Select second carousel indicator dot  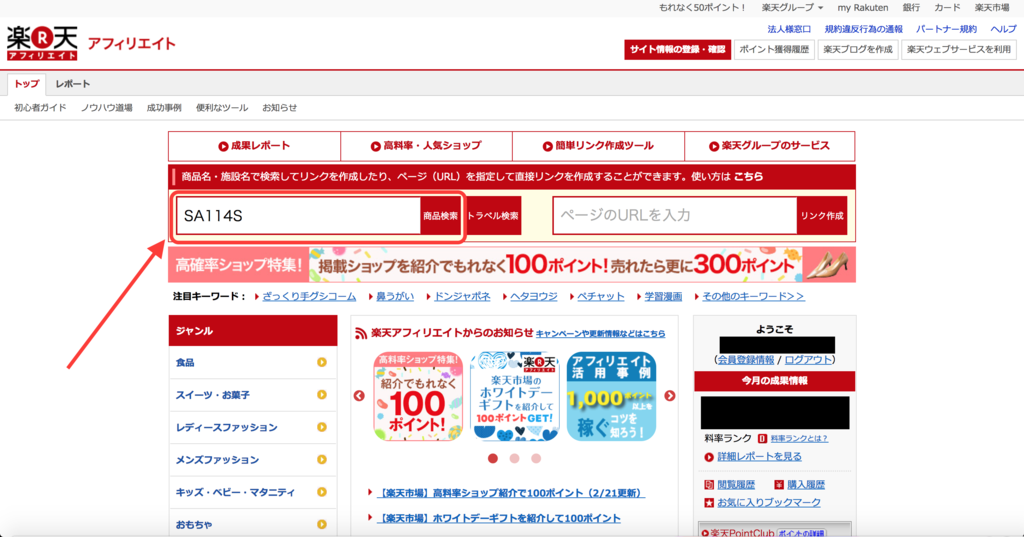(x=515, y=459)
